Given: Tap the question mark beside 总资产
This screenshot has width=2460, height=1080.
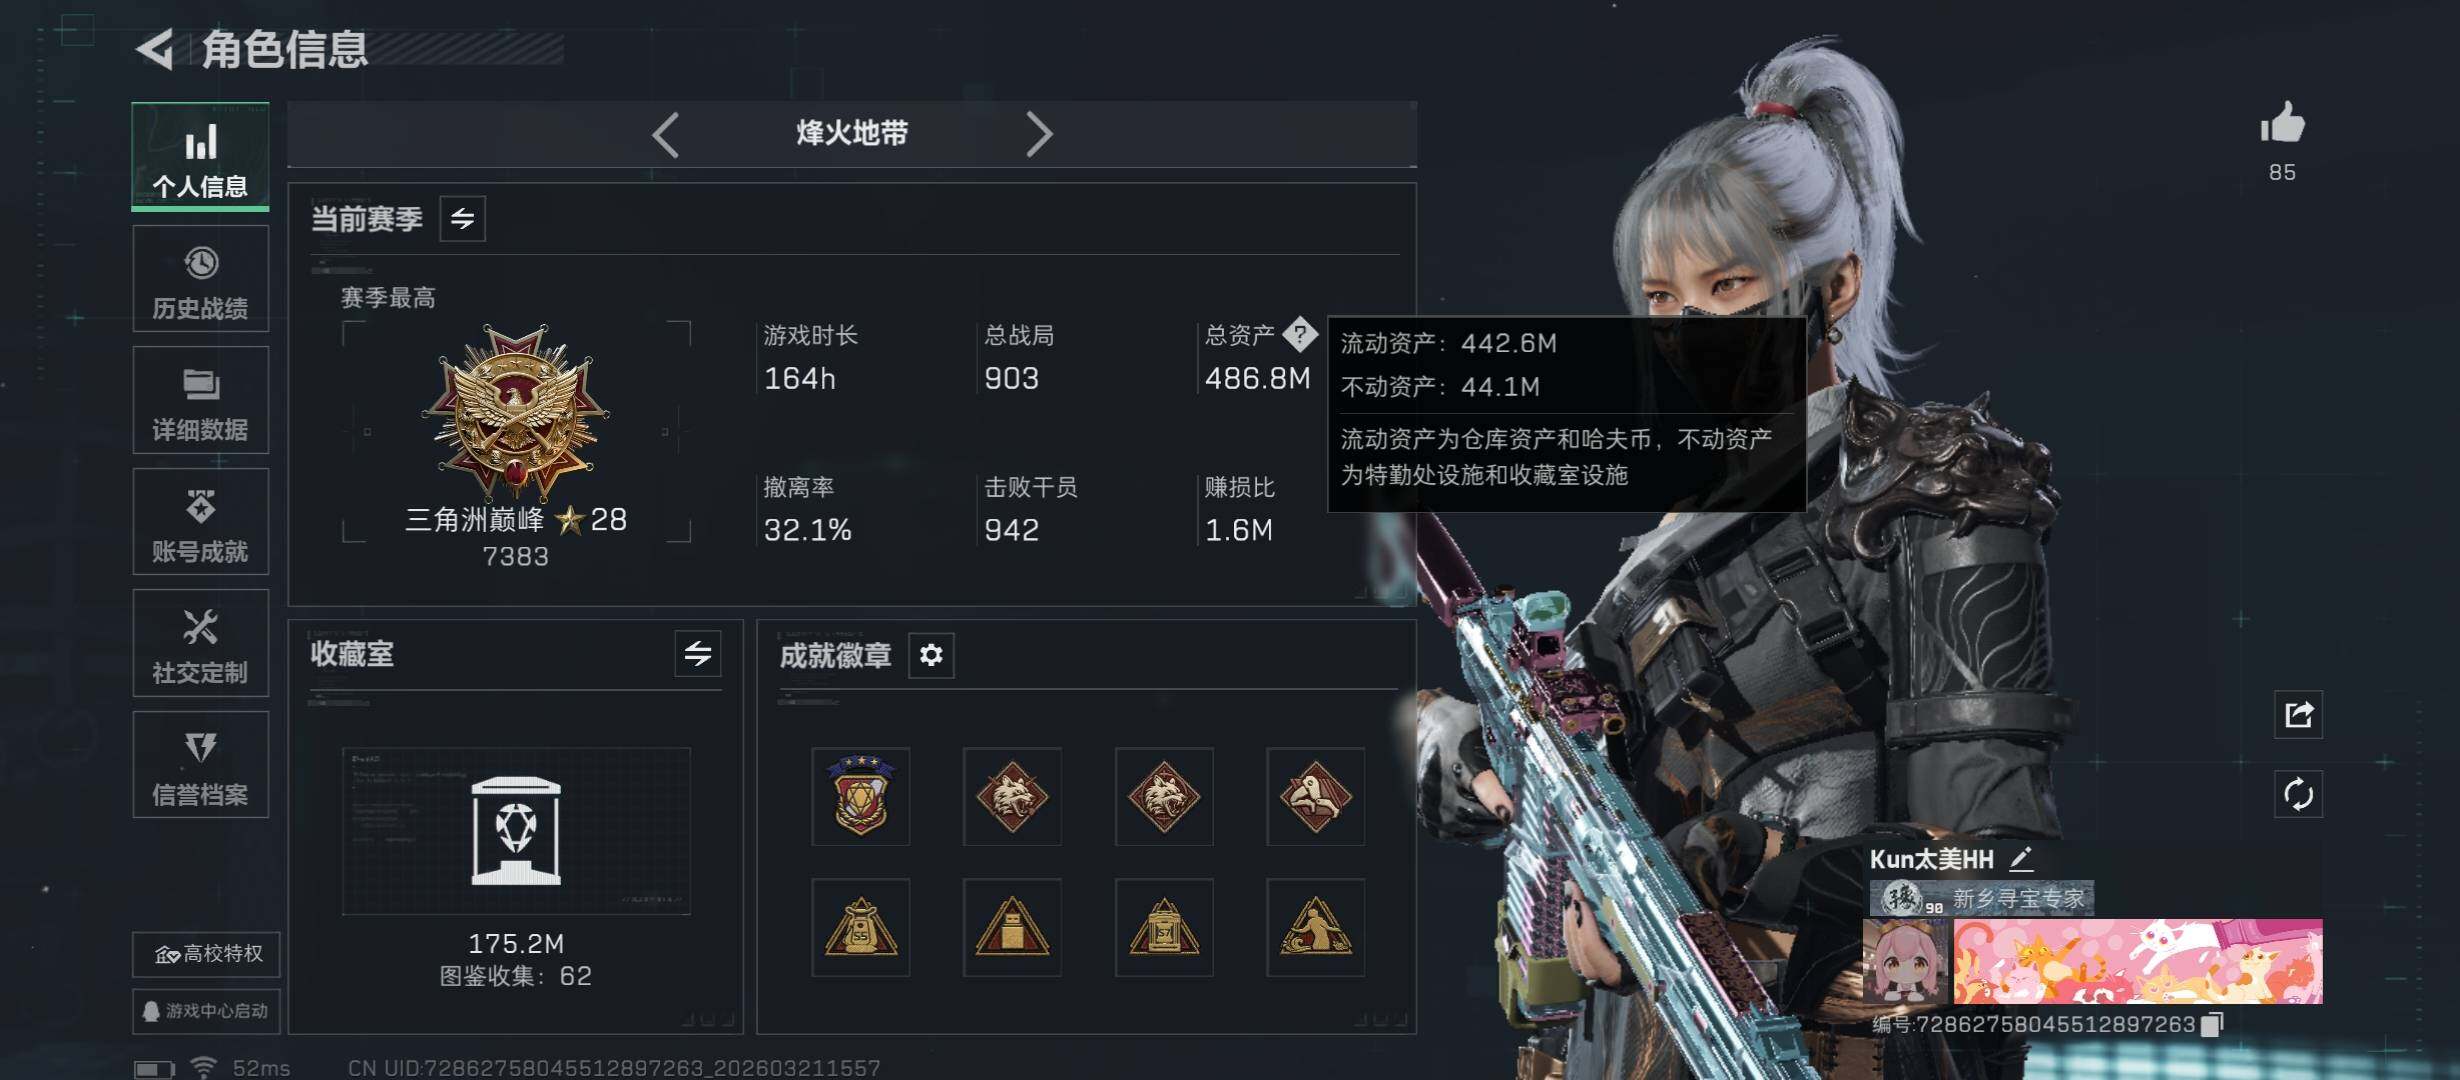Looking at the screenshot, I should tap(1299, 334).
